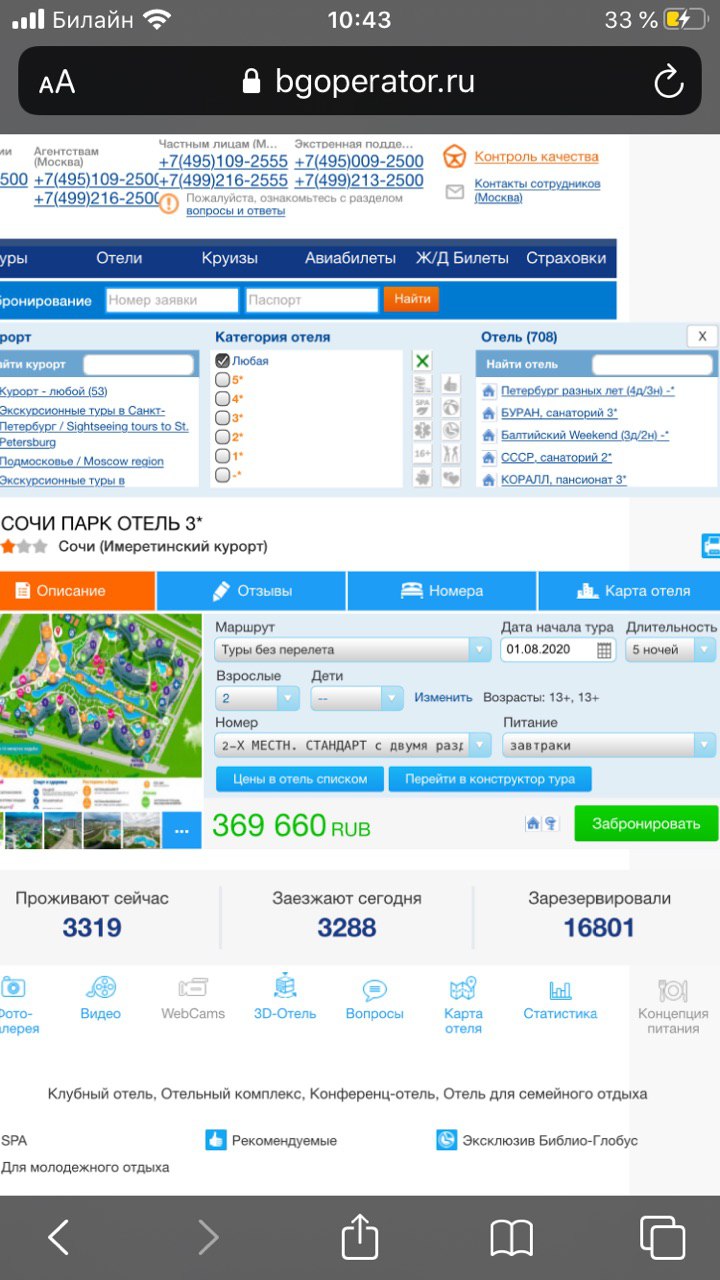This screenshot has width=720, height=1280.
Task: Check the -* no-category checkbox
Action: [x=223, y=475]
